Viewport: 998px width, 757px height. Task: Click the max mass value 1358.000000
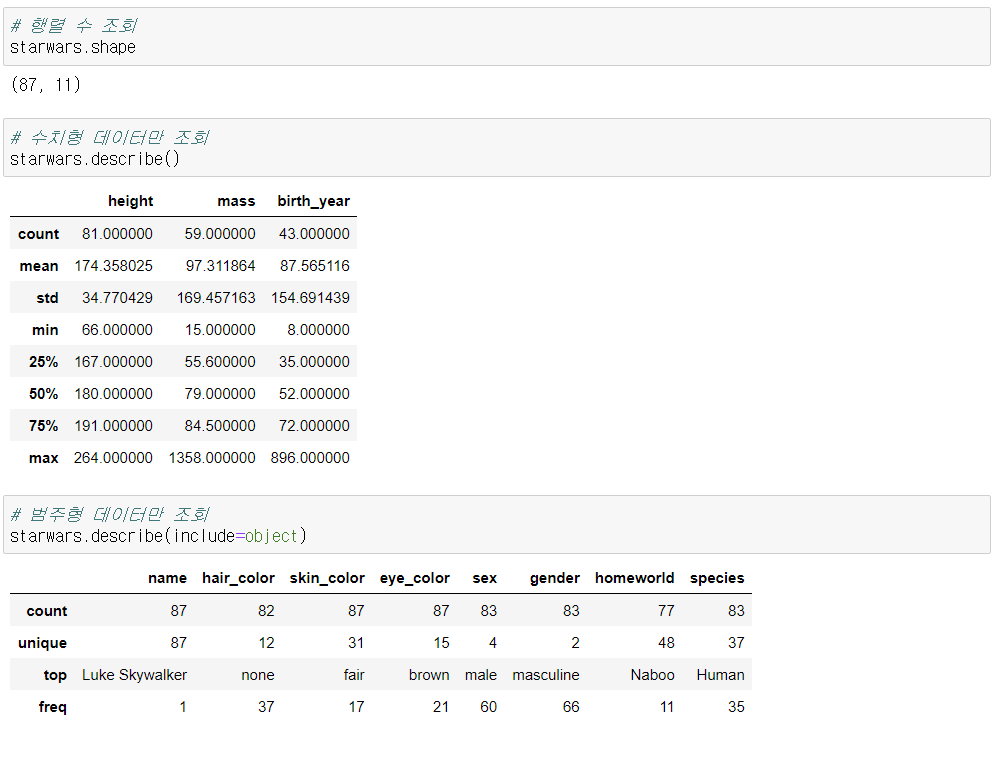click(212, 458)
